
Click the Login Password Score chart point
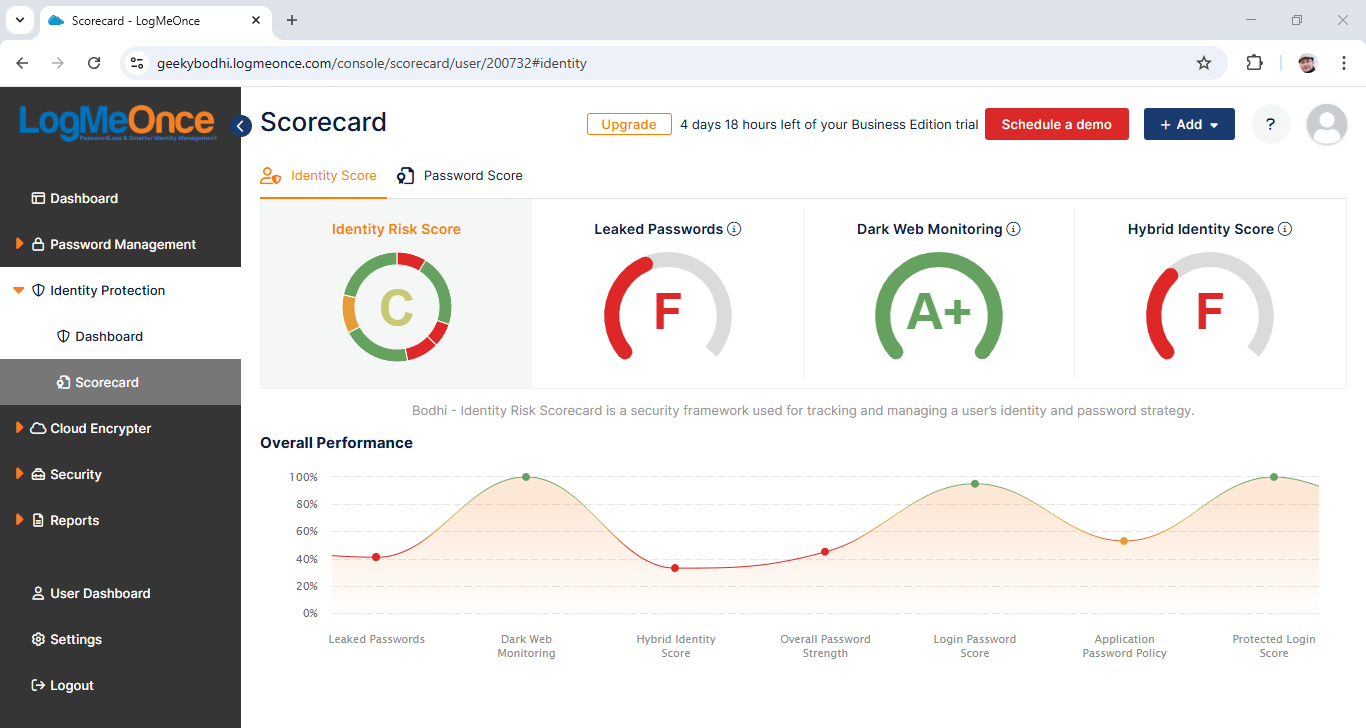pos(975,484)
